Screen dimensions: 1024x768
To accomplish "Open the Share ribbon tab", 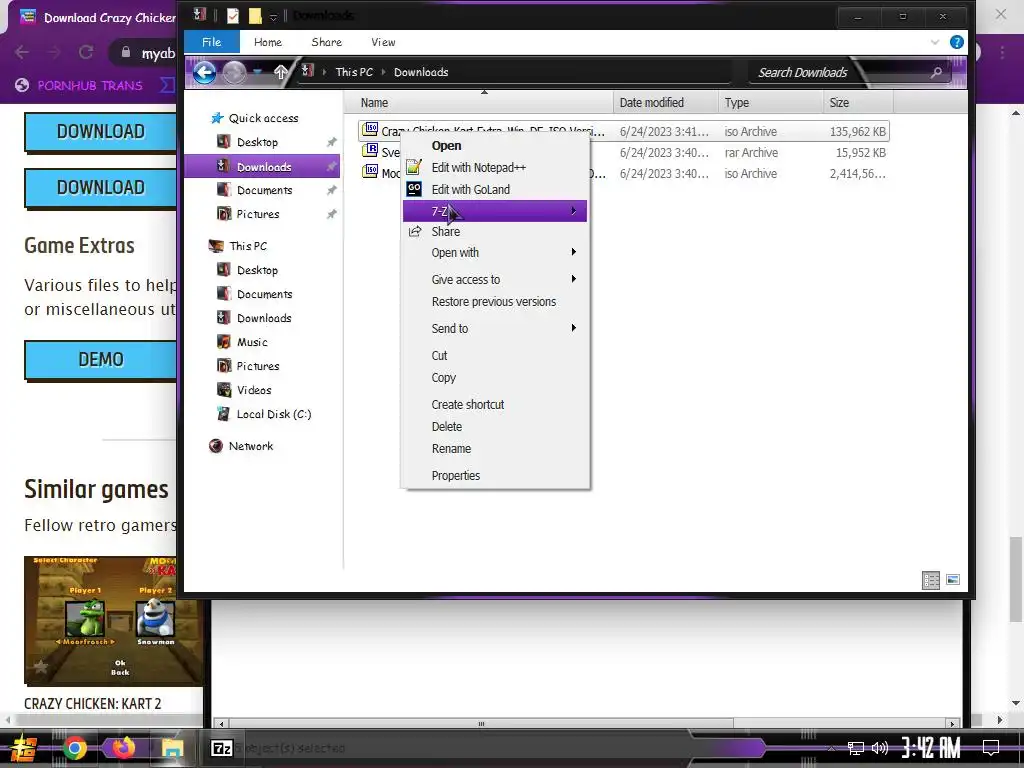I will (327, 42).
